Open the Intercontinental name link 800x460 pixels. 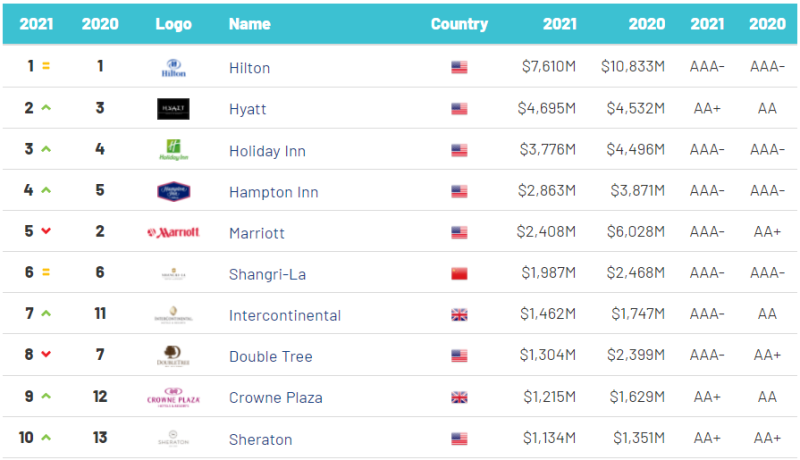[x=285, y=315]
